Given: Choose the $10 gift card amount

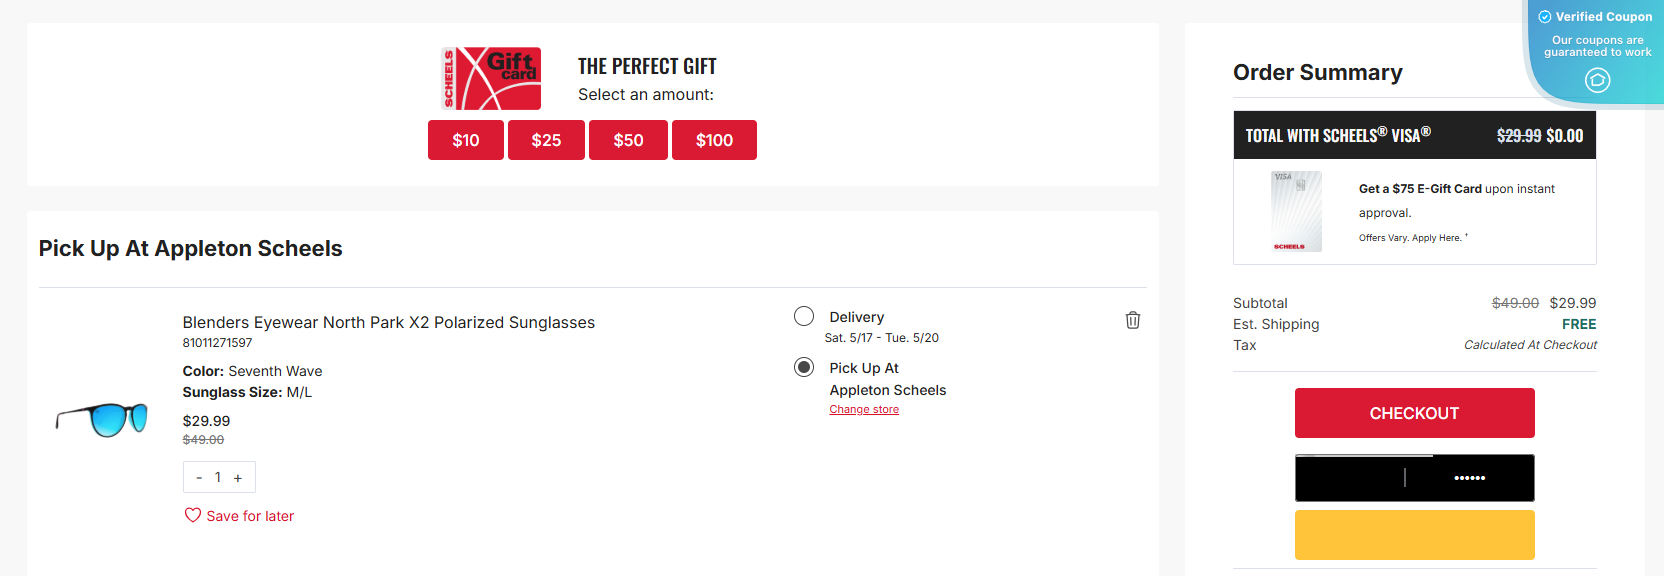Looking at the screenshot, I should pyautogui.click(x=466, y=140).
